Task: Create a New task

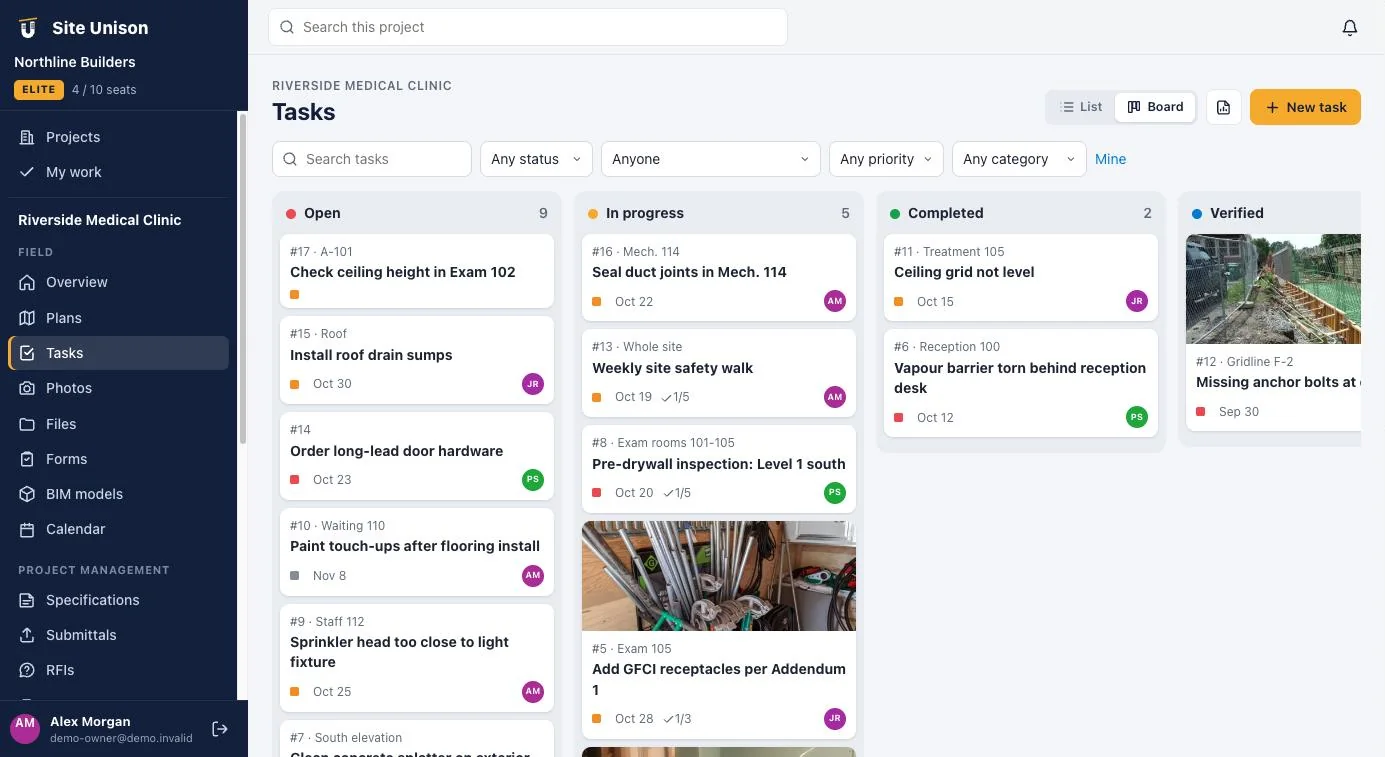Action: [x=1305, y=107]
